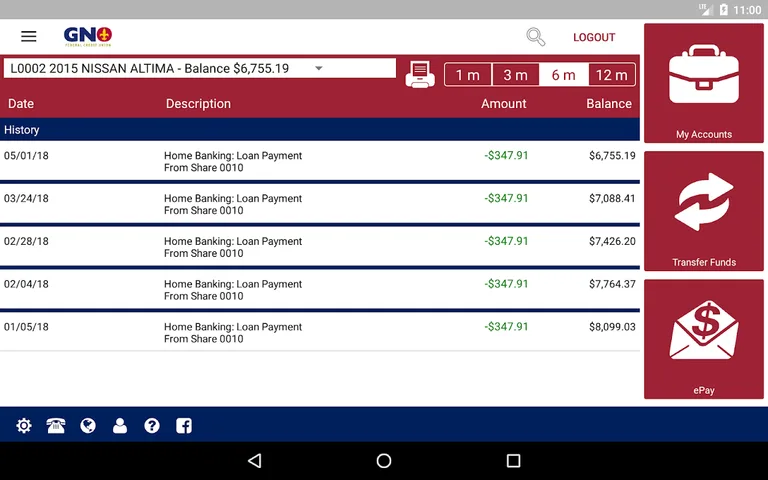The width and height of the screenshot is (768, 480).
Task: Select the History section header
Action: [x=320, y=130]
